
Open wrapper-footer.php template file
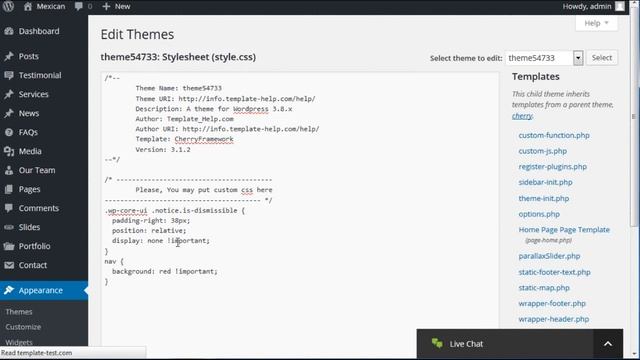tap(552, 304)
